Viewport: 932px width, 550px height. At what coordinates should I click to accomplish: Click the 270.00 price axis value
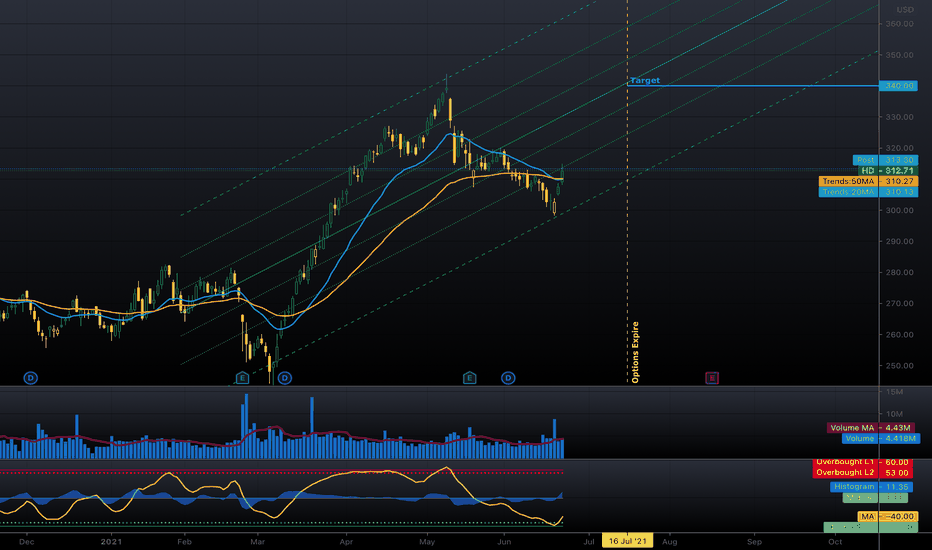[899, 303]
